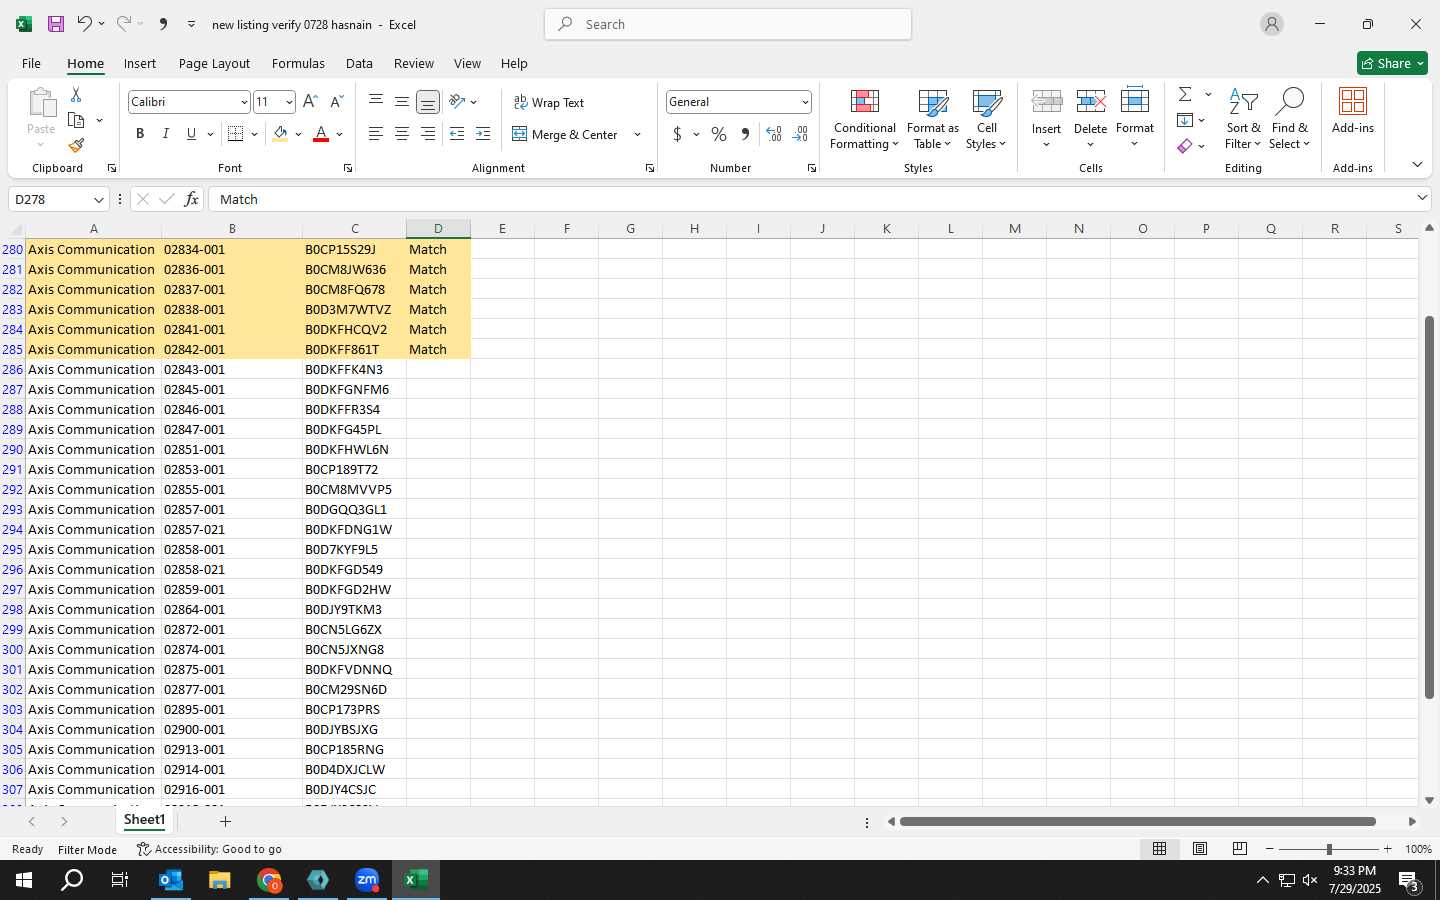Adjust the zoom slider handle
Image resolution: width=1440 pixels, height=900 pixels.
click(x=1329, y=849)
